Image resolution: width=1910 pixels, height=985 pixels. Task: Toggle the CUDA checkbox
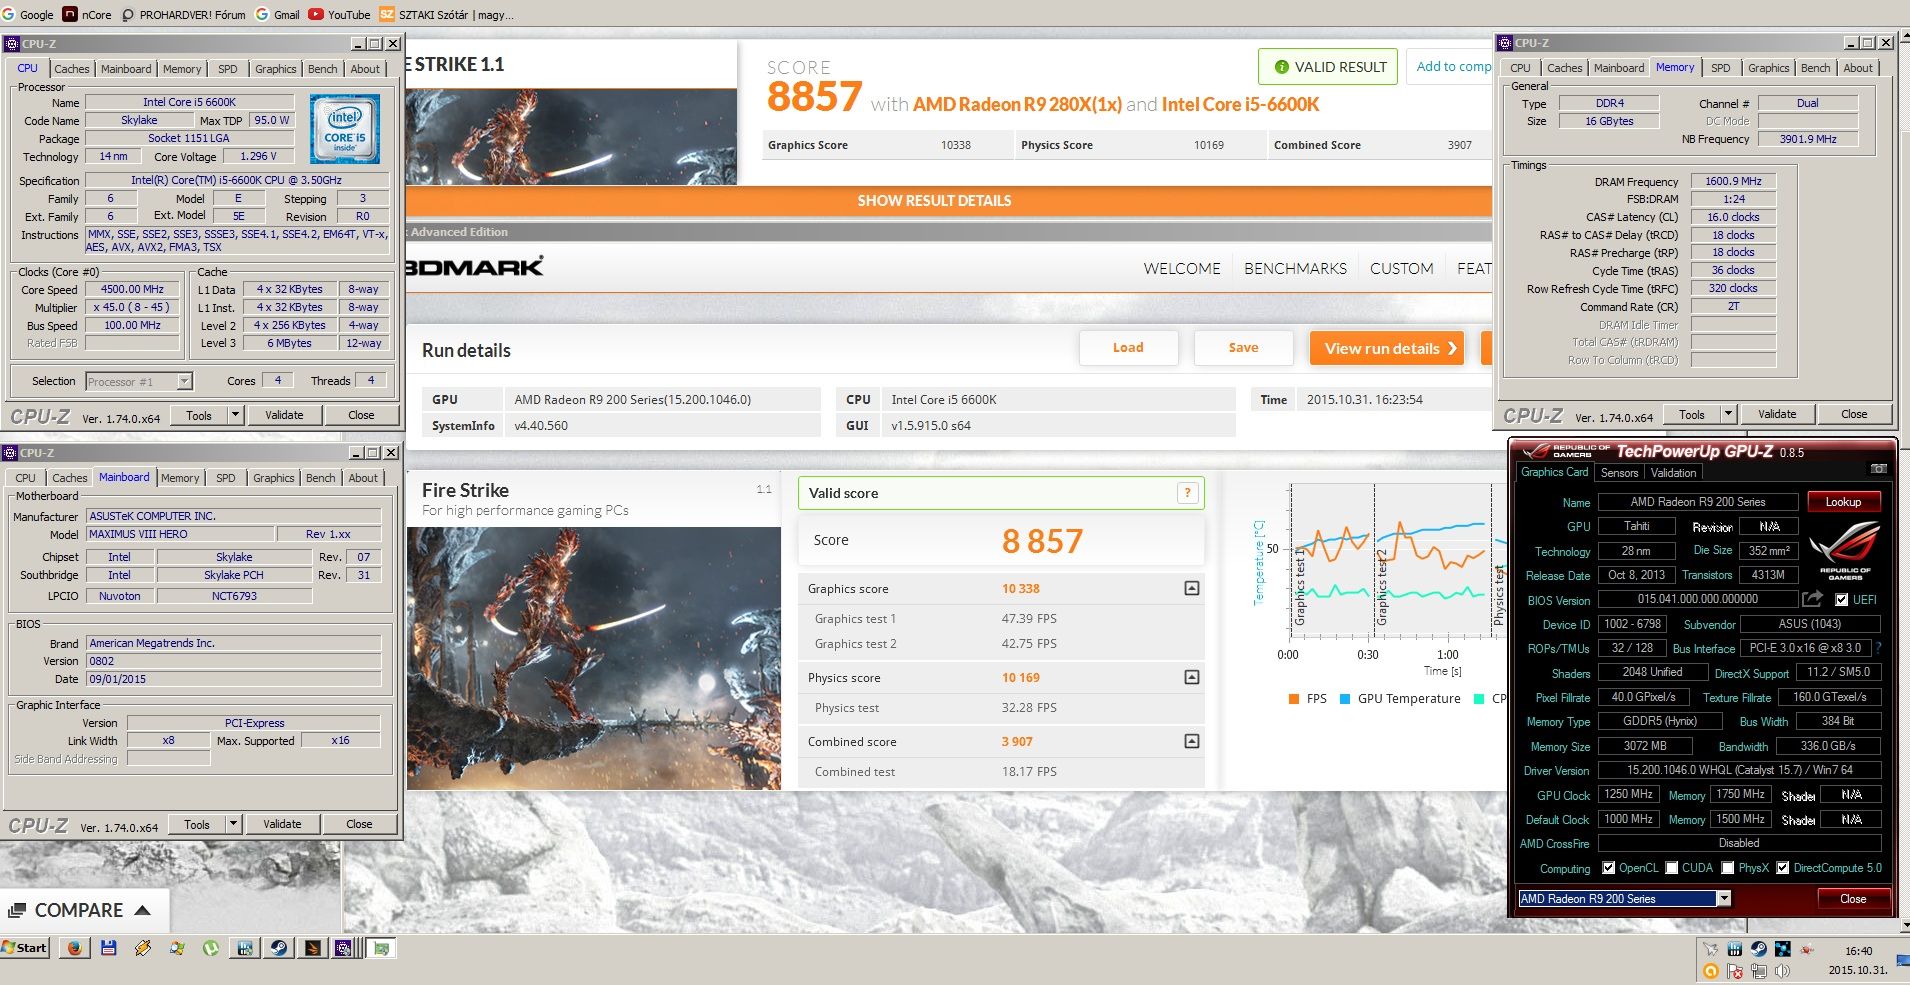pyautogui.click(x=1671, y=868)
